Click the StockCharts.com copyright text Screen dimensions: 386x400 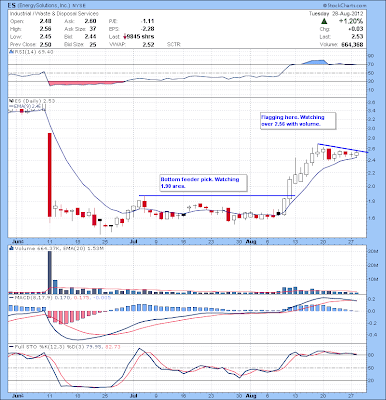(345, 6)
